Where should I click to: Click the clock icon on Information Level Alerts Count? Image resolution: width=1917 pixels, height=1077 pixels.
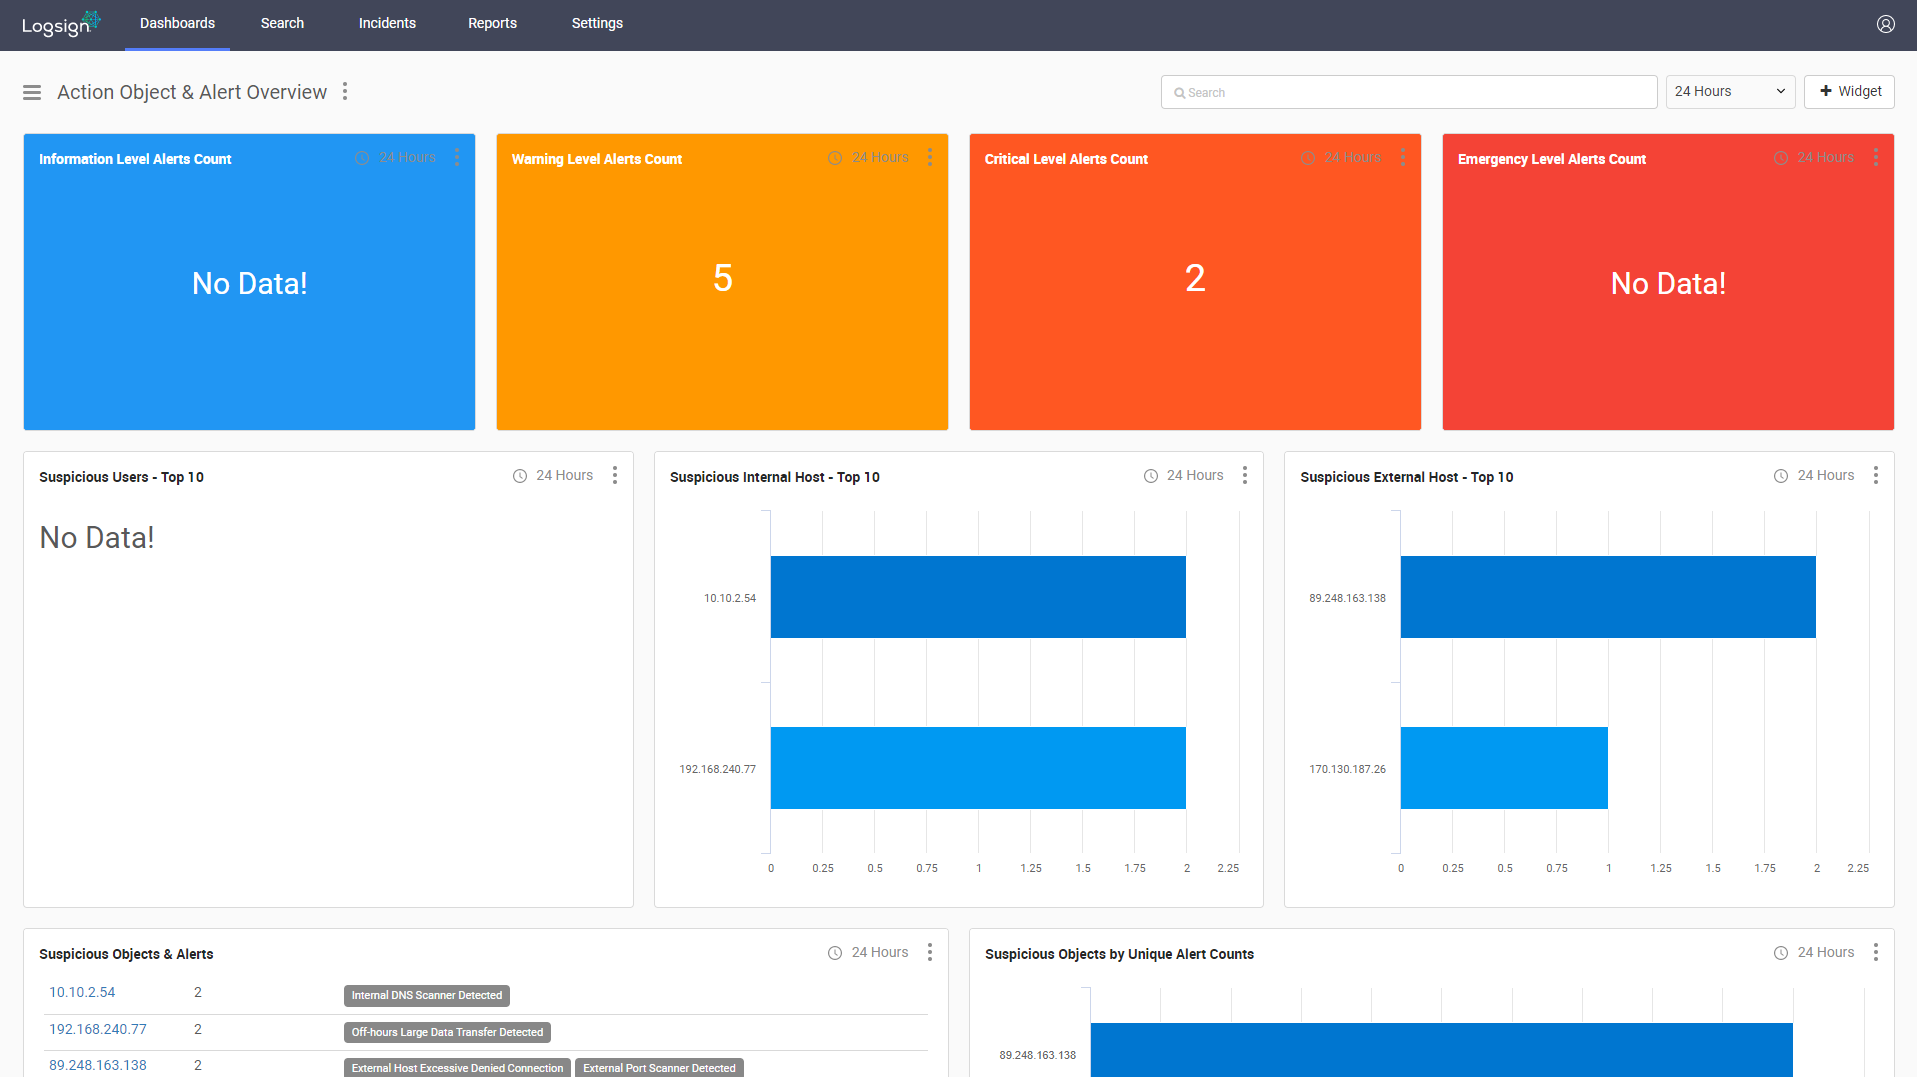pyautogui.click(x=361, y=157)
